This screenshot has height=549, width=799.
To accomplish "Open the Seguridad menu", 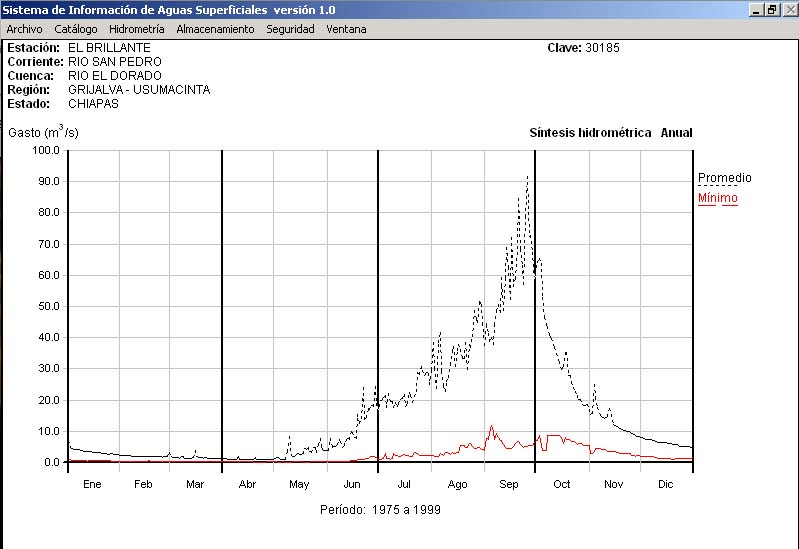I will point(290,29).
